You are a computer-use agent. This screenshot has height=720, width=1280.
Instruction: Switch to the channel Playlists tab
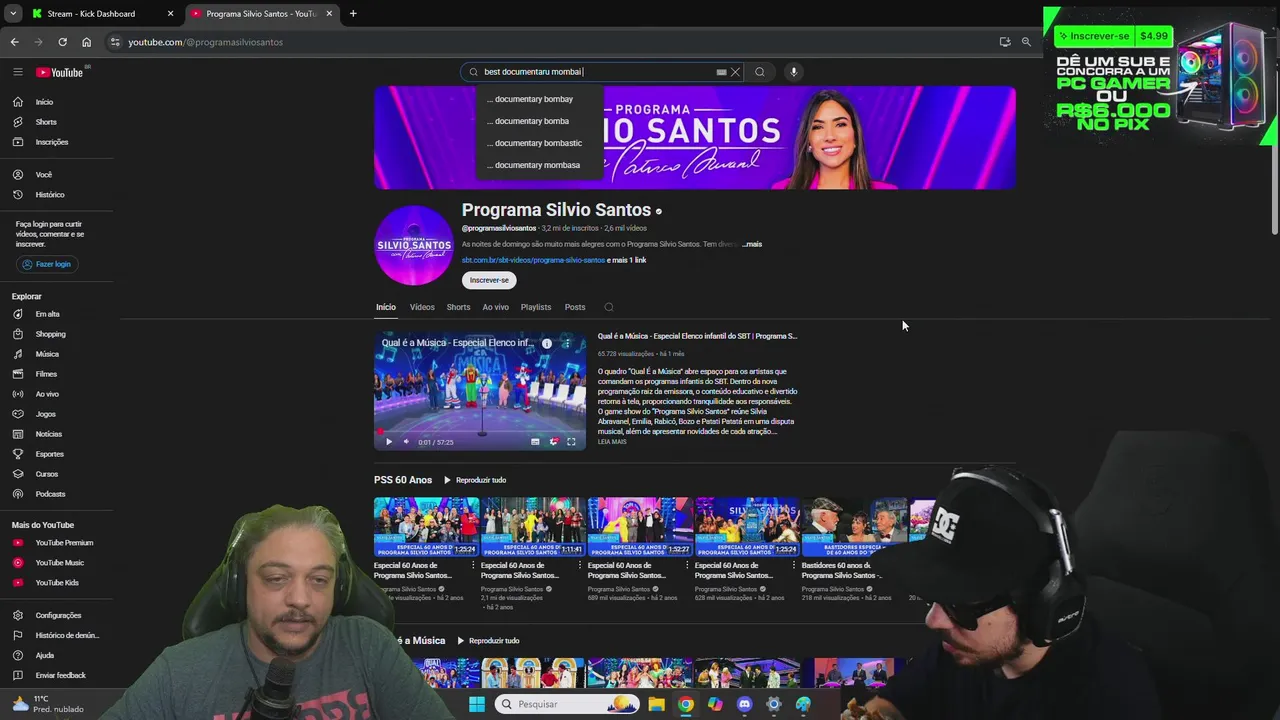point(536,307)
